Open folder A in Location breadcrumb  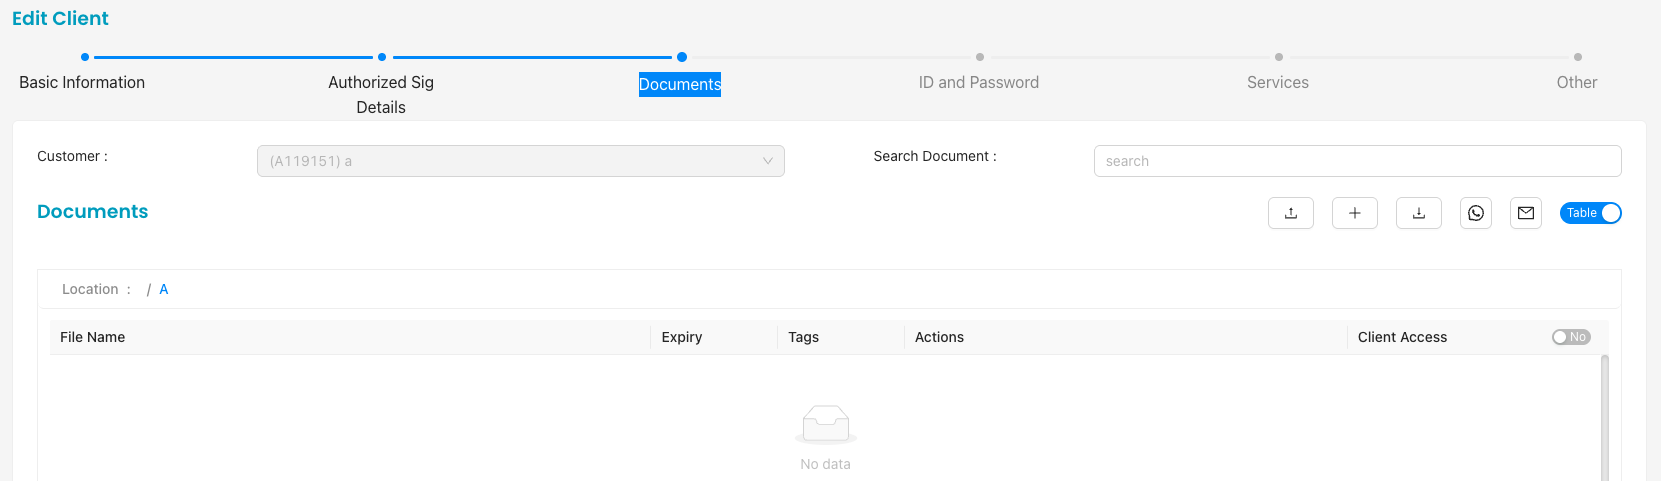[x=164, y=289]
